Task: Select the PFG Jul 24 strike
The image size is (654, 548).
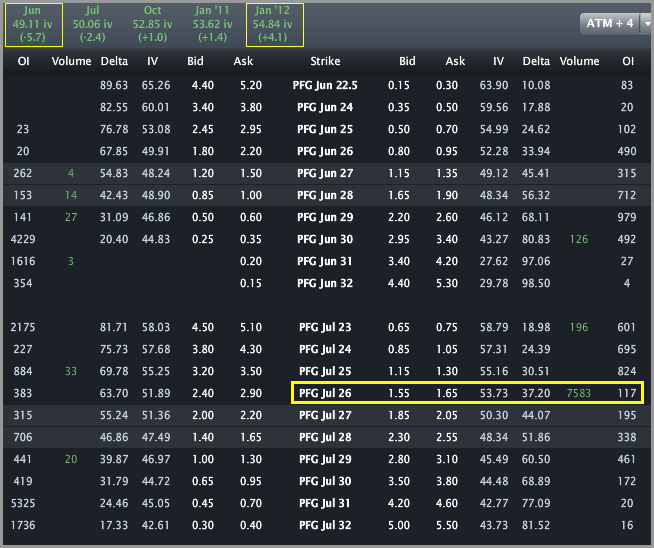Action: [325, 349]
